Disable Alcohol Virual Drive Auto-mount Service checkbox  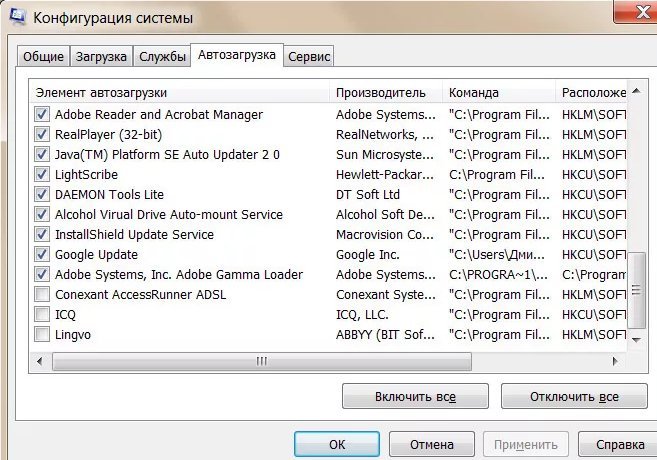point(41,214)
